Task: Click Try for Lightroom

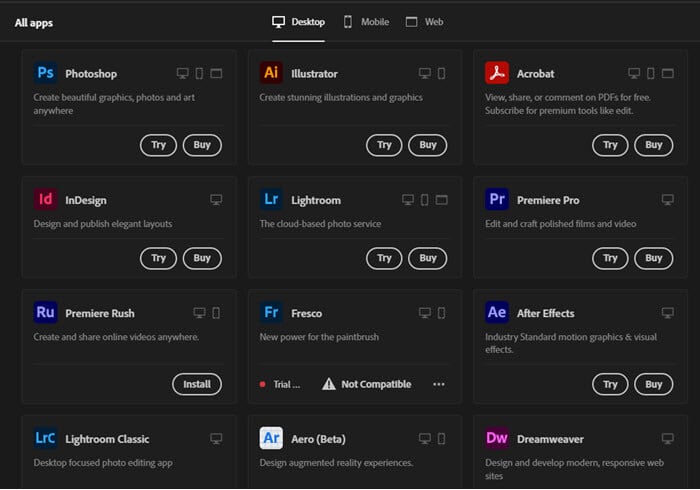Action: click(x=384, y=258)
